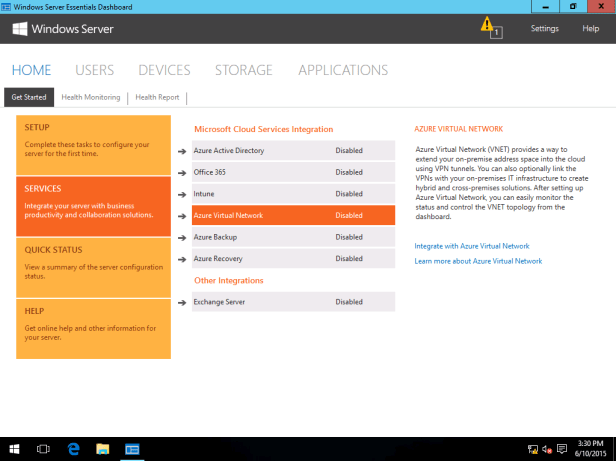Open the Windows Start button
This screenshot has width=616, height=461.
pos(14,450)
